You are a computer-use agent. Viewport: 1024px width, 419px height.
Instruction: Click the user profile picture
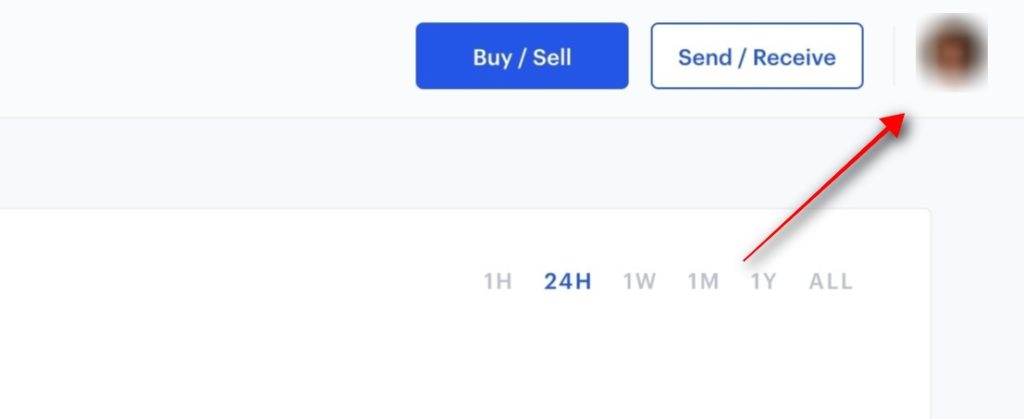coord(952,52)
